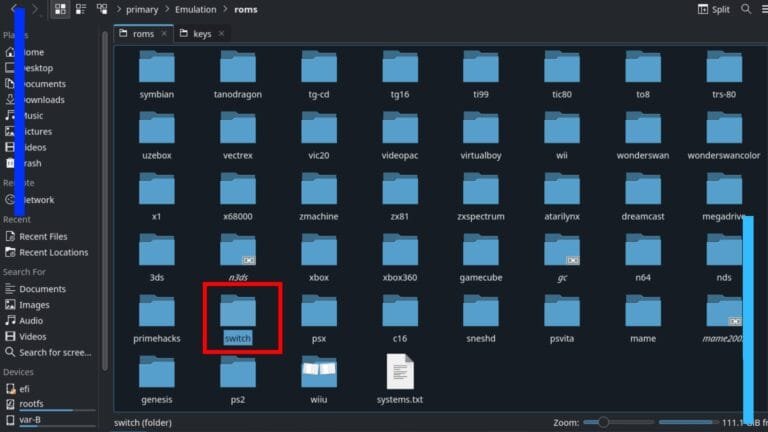
Task: Select the genesis folder
Action: 157,380
